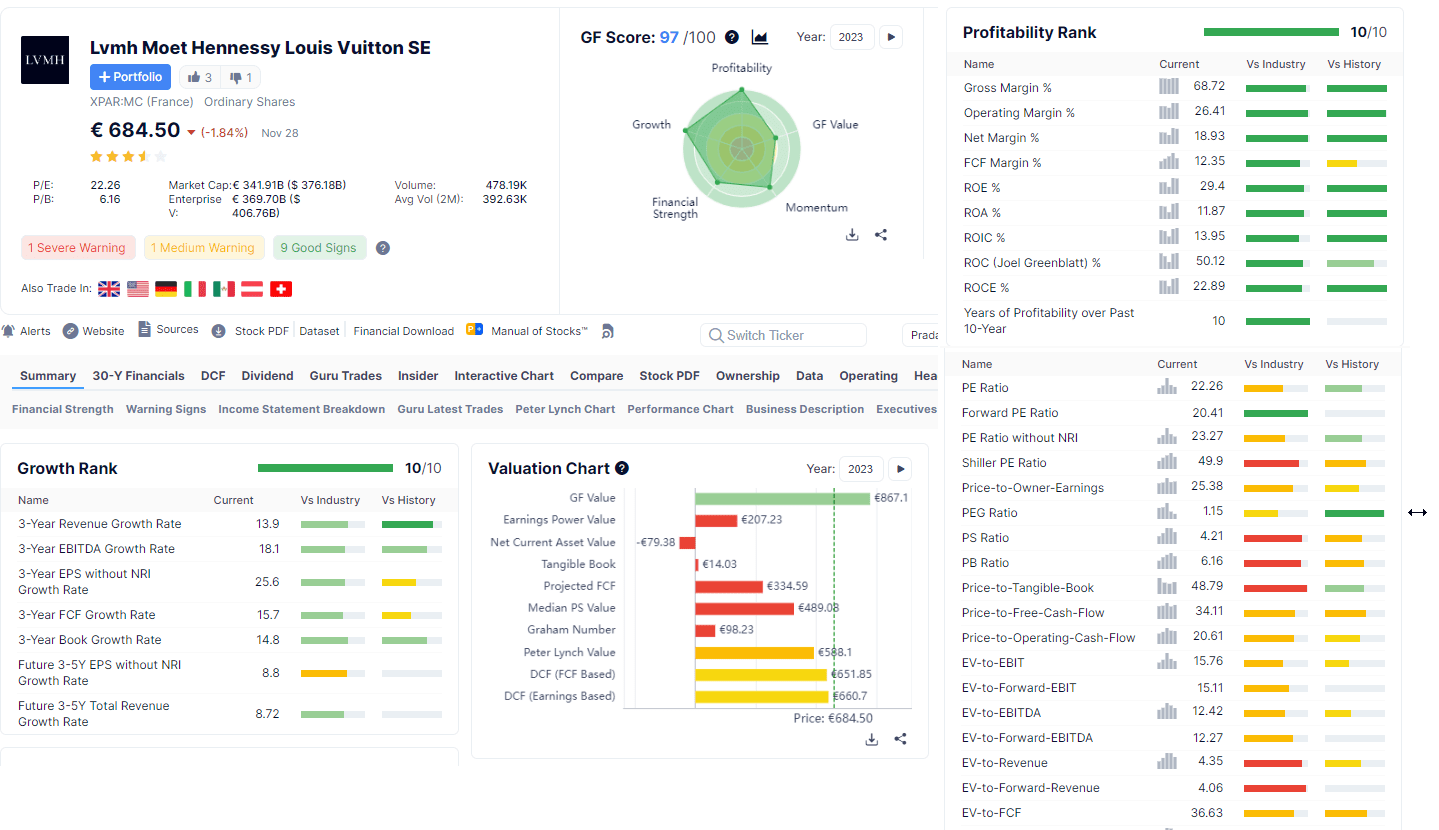Focus the Switch Ticker search box

[783, 335]
